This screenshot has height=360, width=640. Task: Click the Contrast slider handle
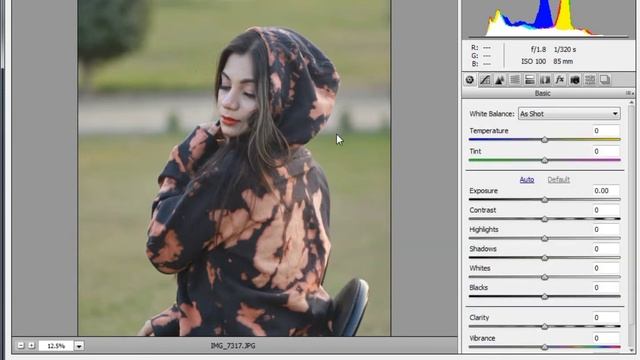click(544, 219)
